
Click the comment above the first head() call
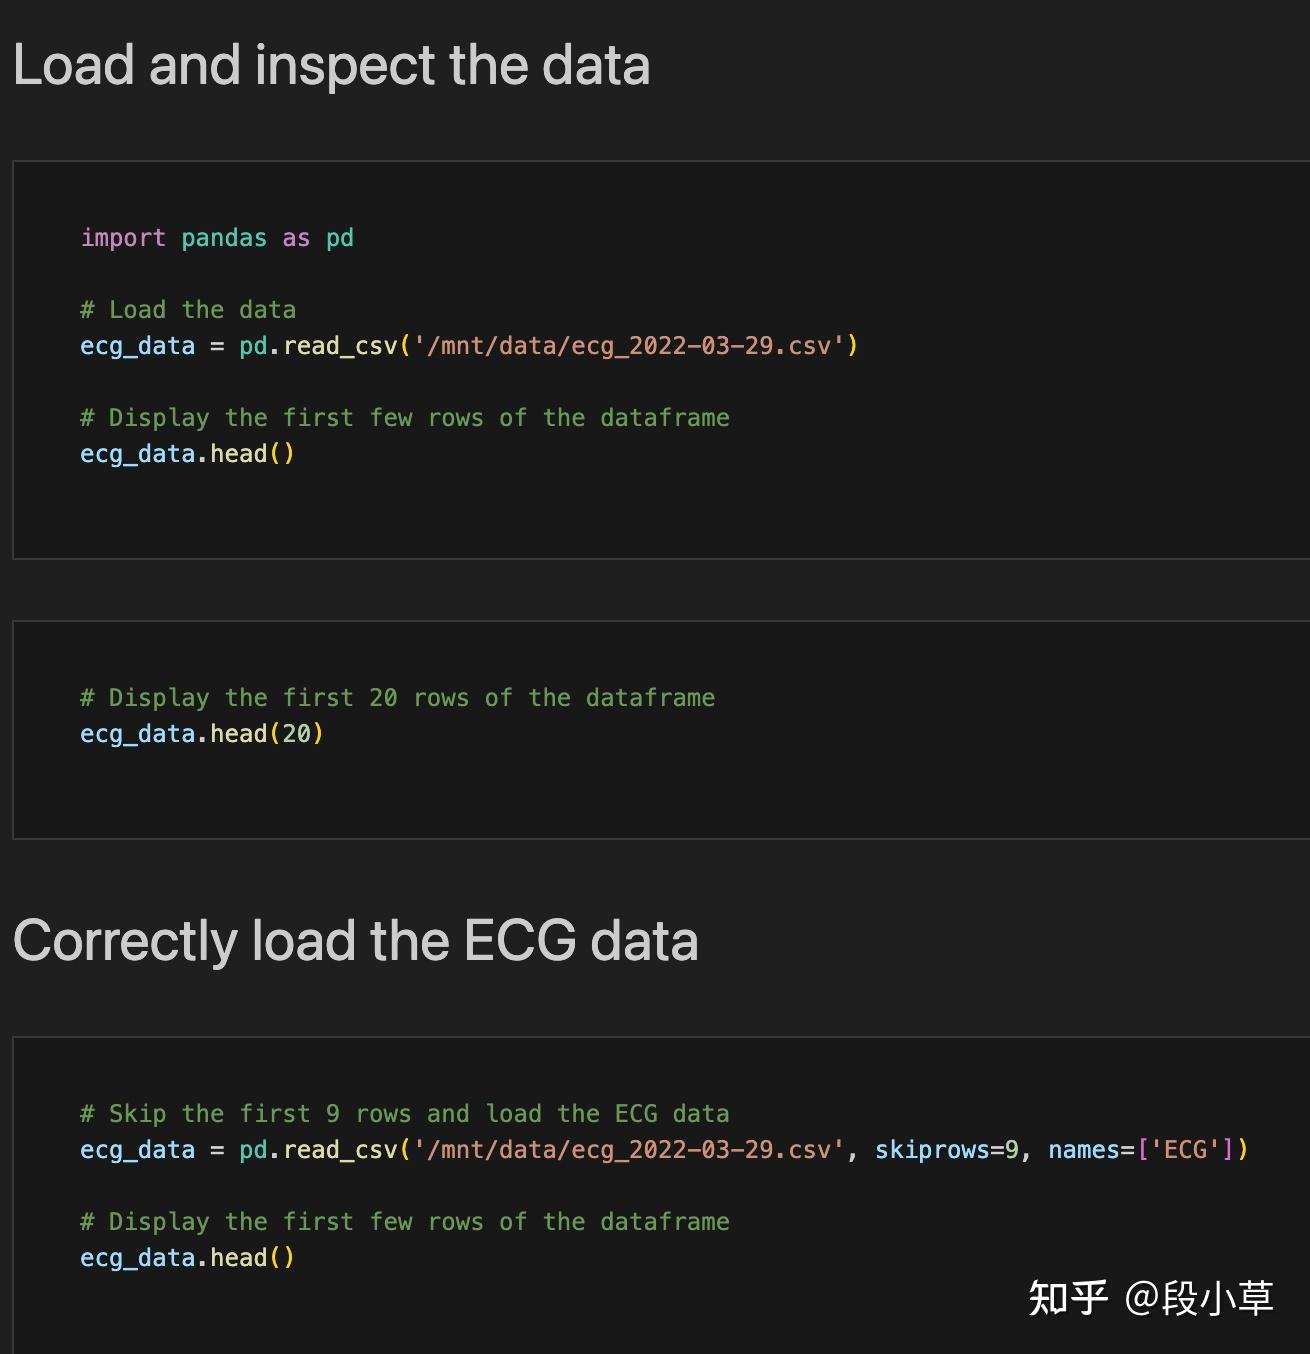pos(405,418)
